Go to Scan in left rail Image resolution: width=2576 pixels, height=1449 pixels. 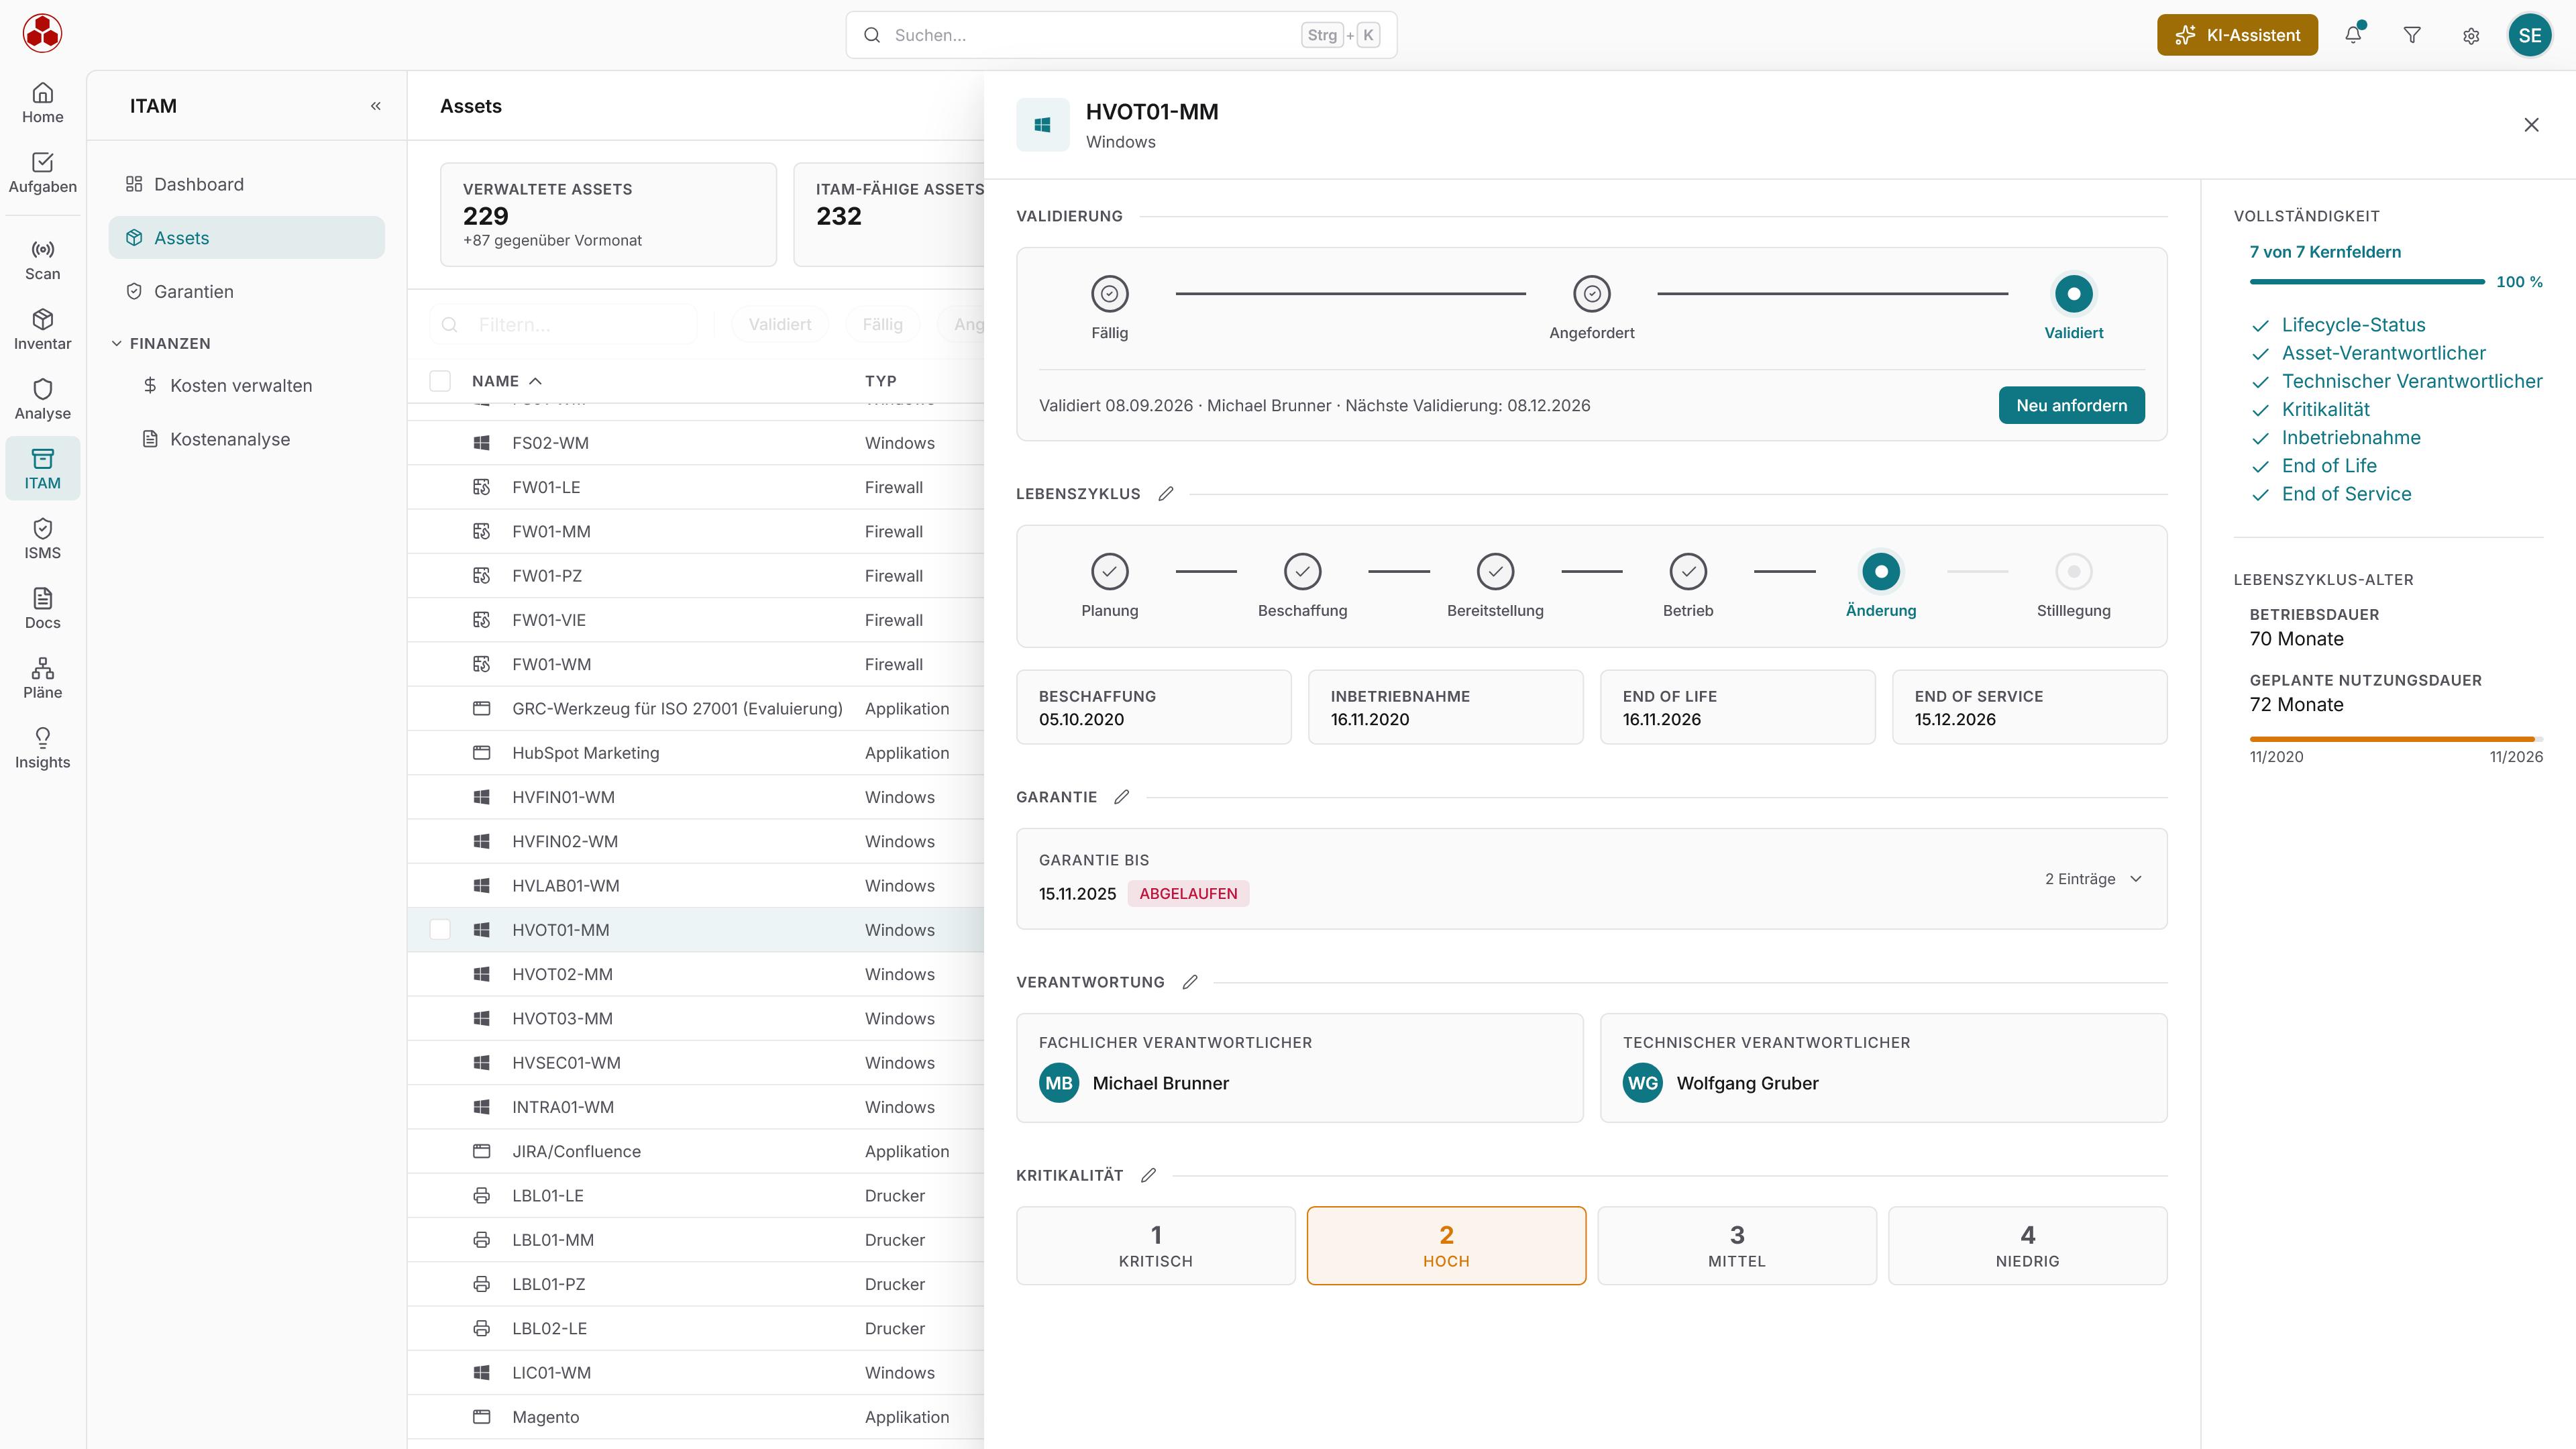click(42, 260)
